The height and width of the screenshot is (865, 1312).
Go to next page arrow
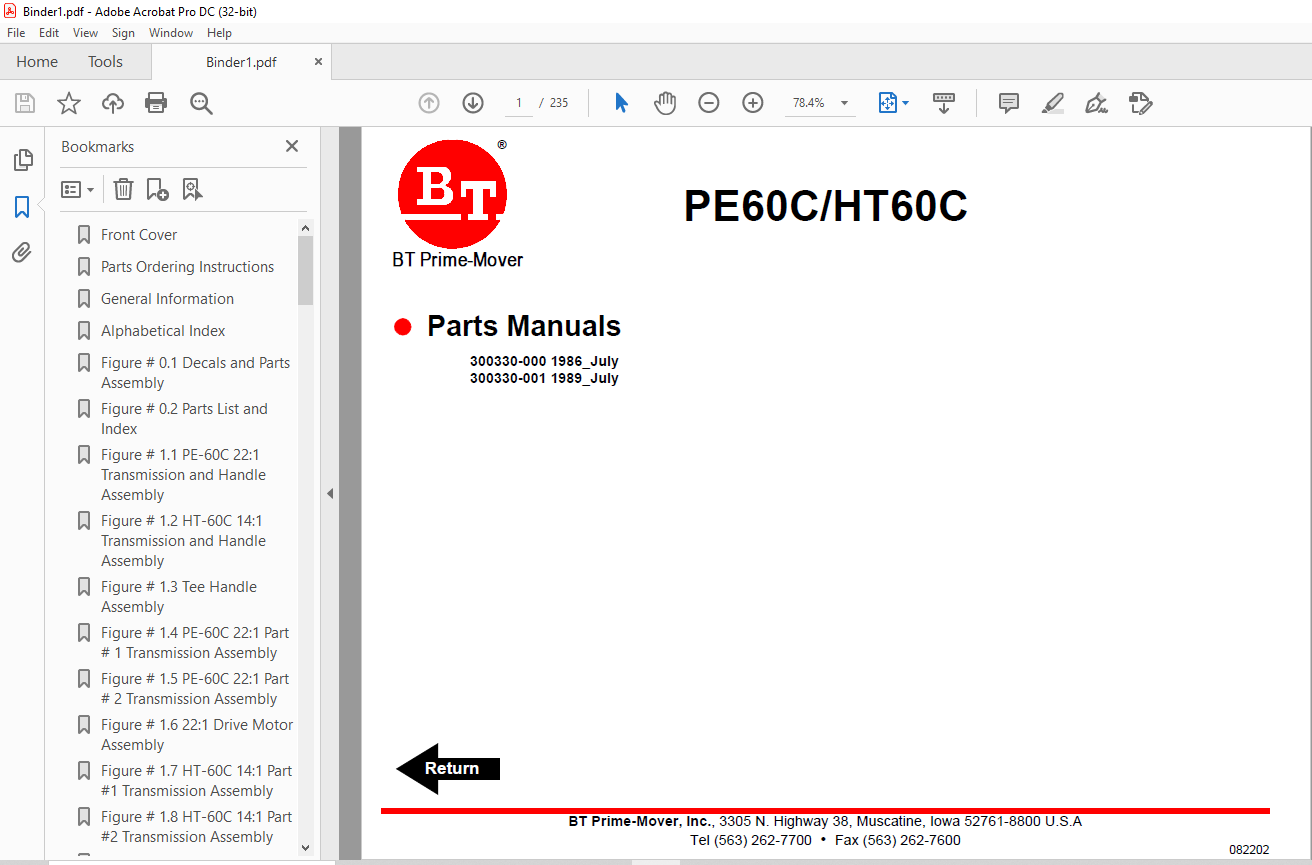[x=473, y=103]
